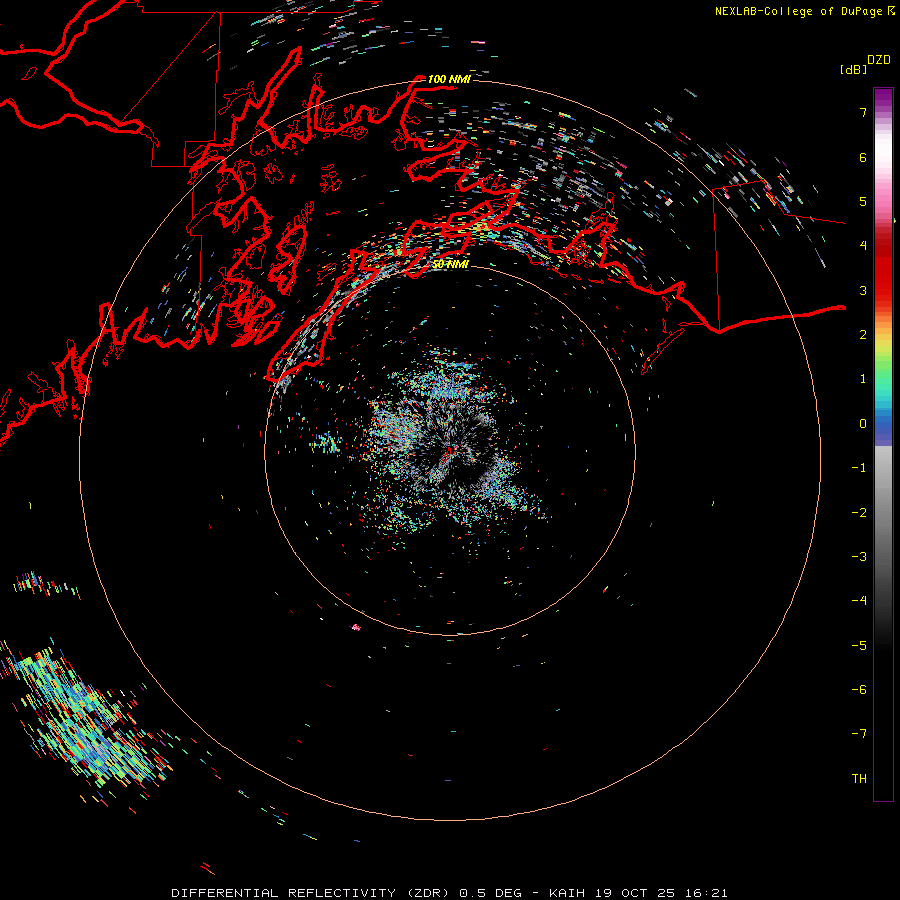Screen dimensions: 900x900
Task: Click the 7 dB value on color scale
Action: click(863, 112)
